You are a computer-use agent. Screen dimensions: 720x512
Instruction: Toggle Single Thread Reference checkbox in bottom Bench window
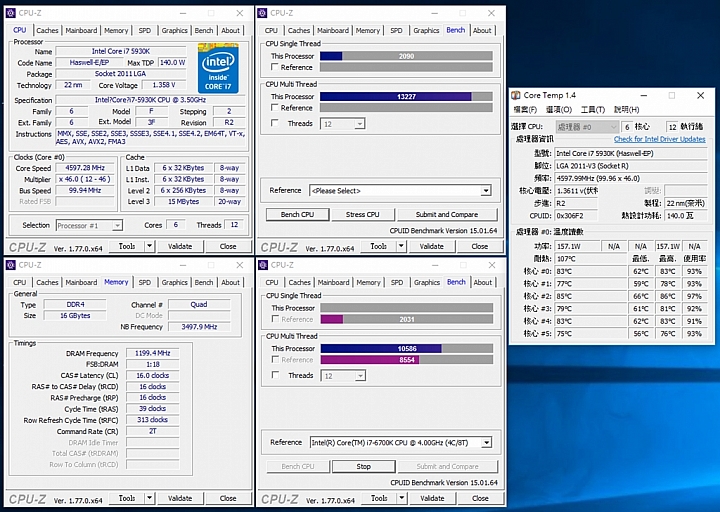tap(275, 319)
